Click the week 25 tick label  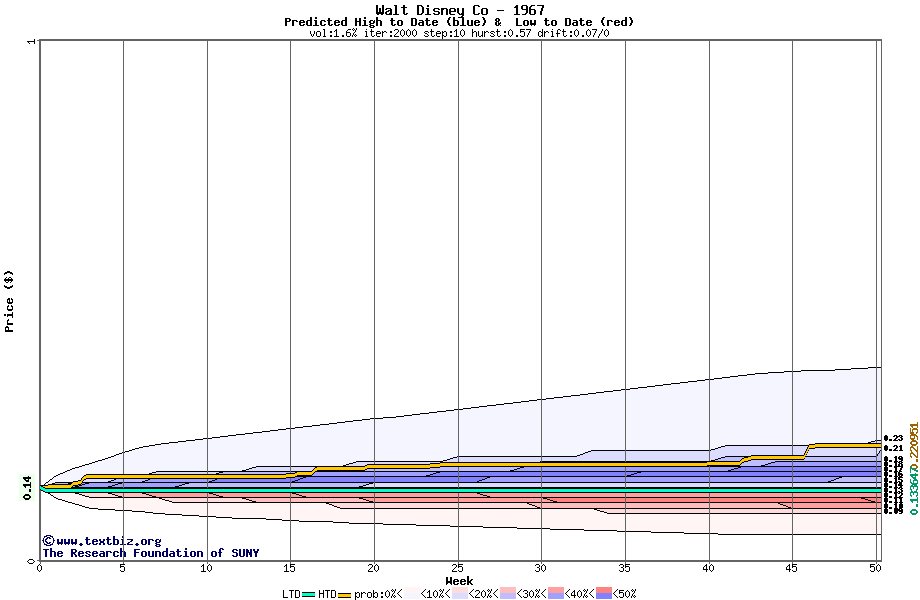(457, 568)
